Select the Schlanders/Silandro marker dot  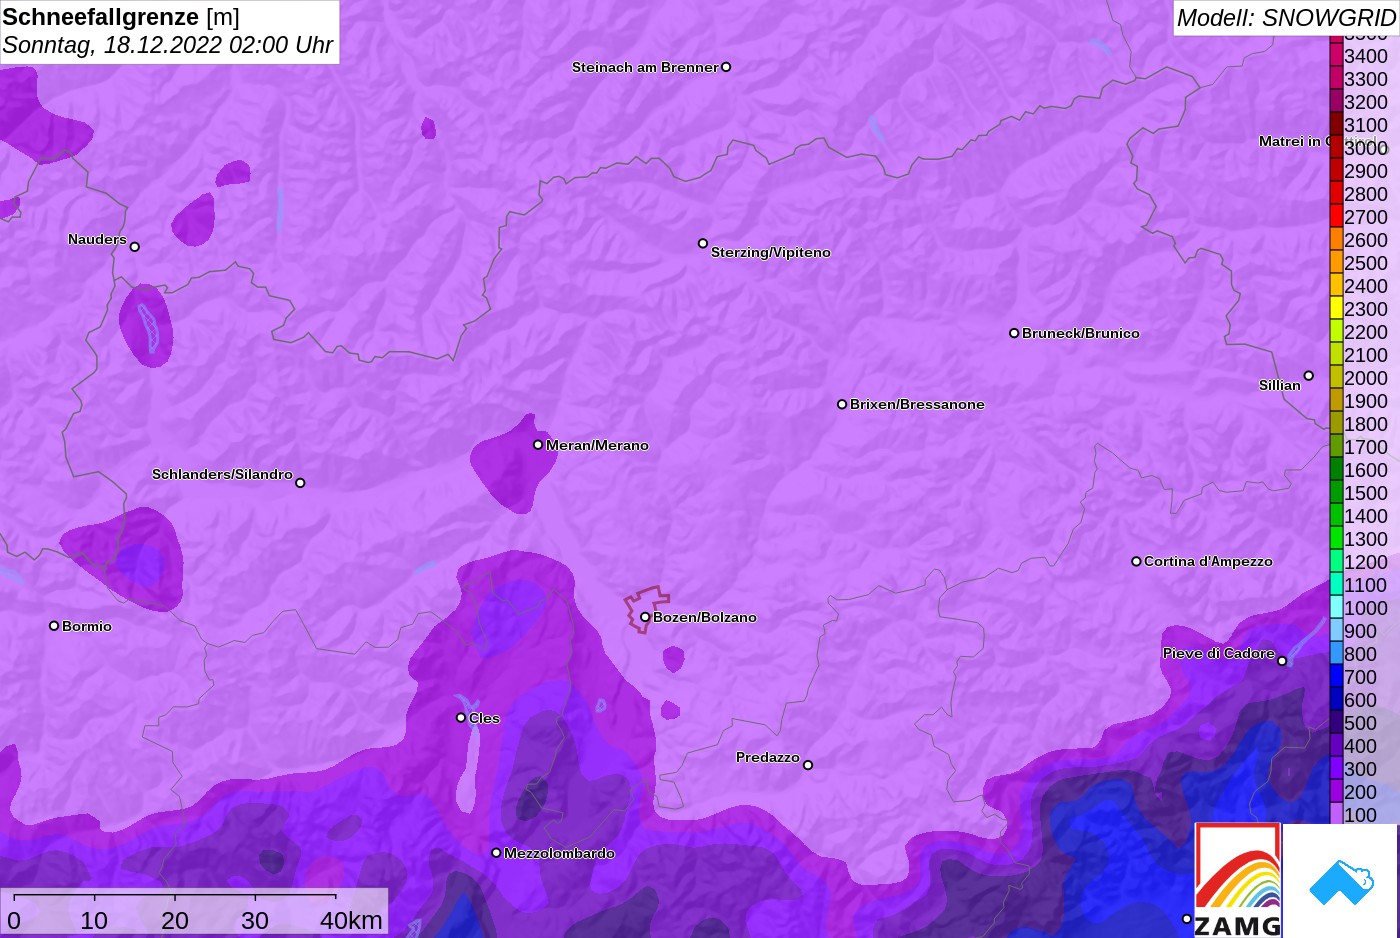pos(300,482)
